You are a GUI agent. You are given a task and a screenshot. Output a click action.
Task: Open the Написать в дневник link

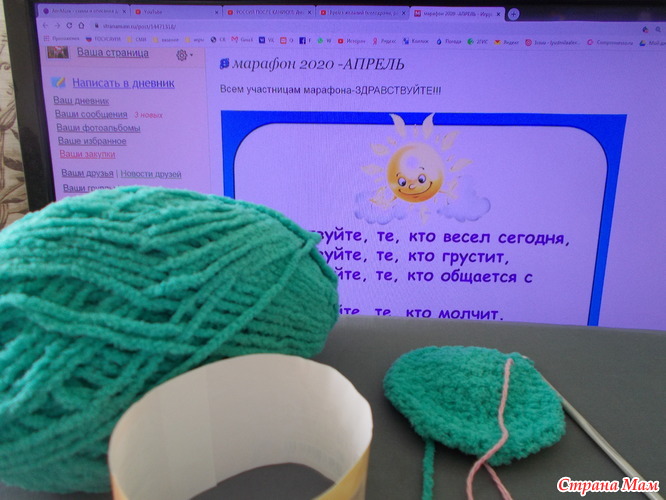tap(123, 83)
